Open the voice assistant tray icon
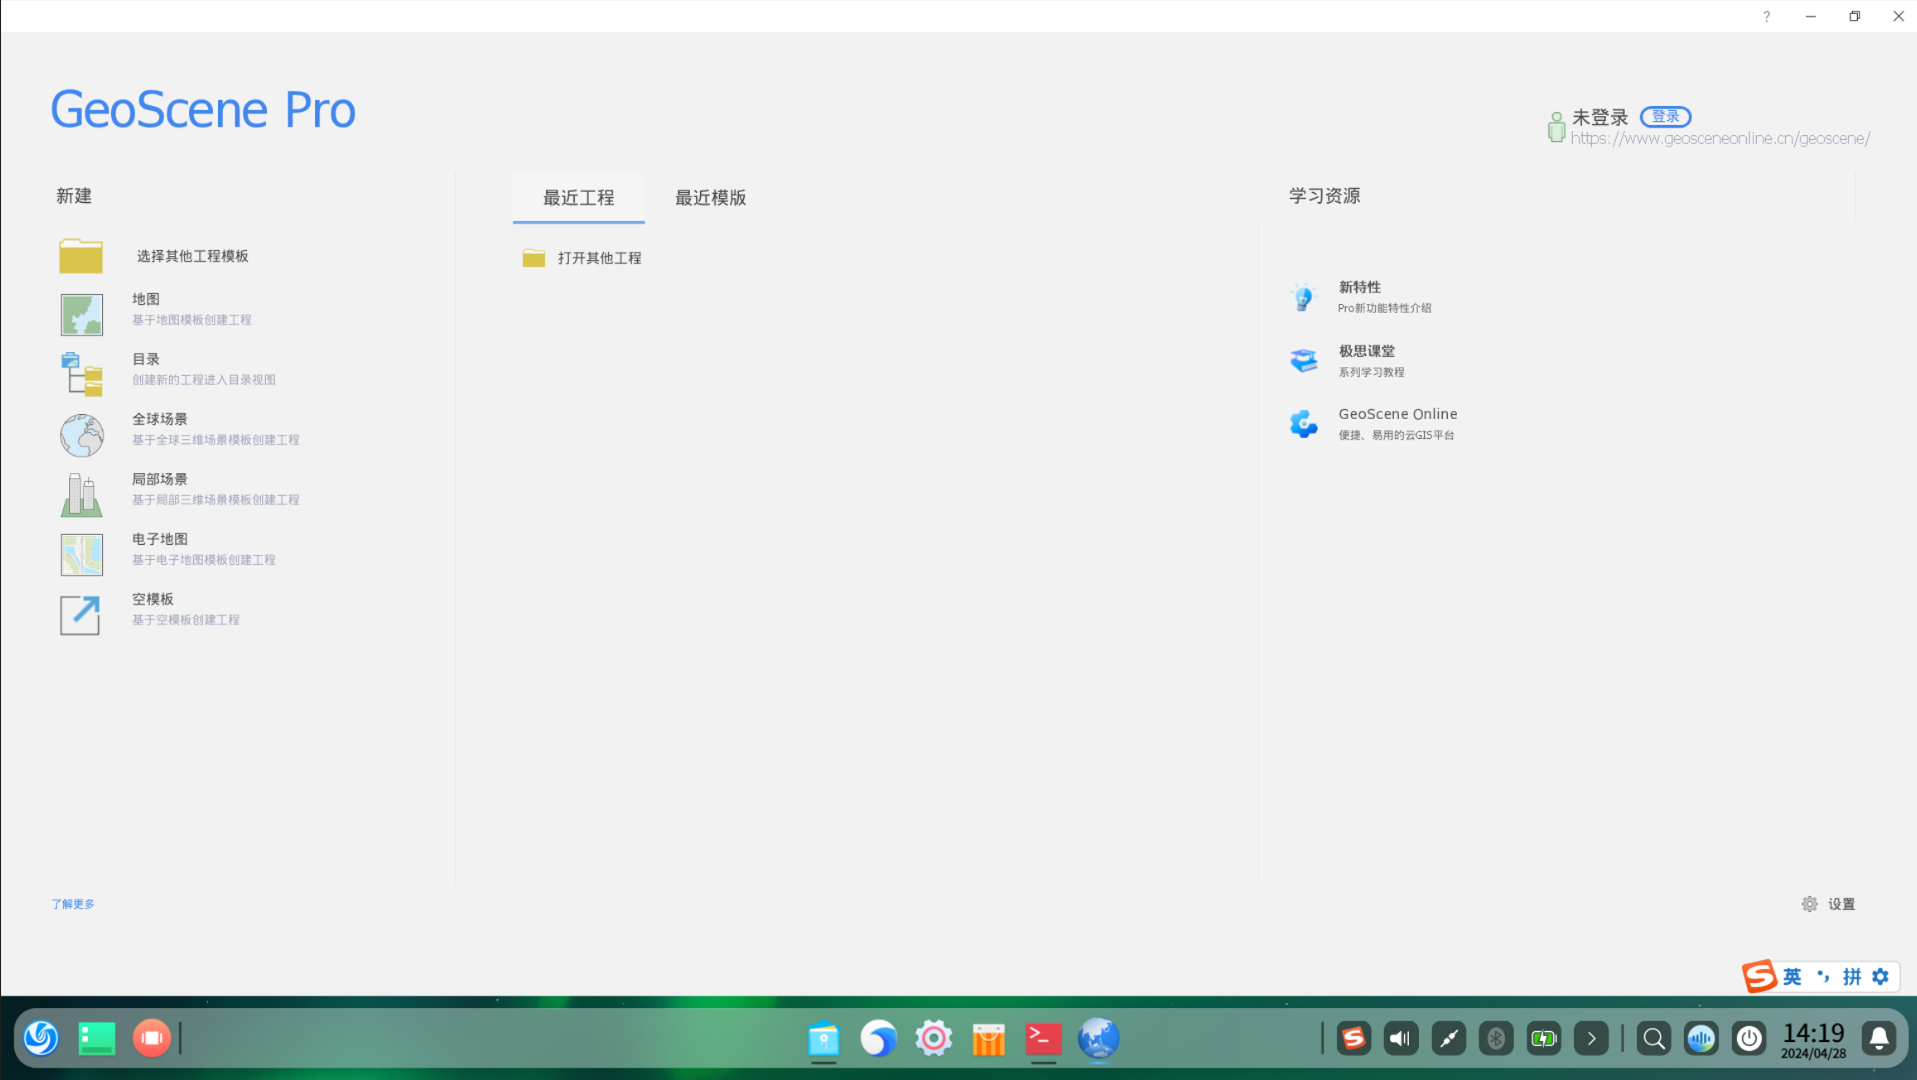Screen dimensions: 1917x1080 click(x=1701, y=1039)
